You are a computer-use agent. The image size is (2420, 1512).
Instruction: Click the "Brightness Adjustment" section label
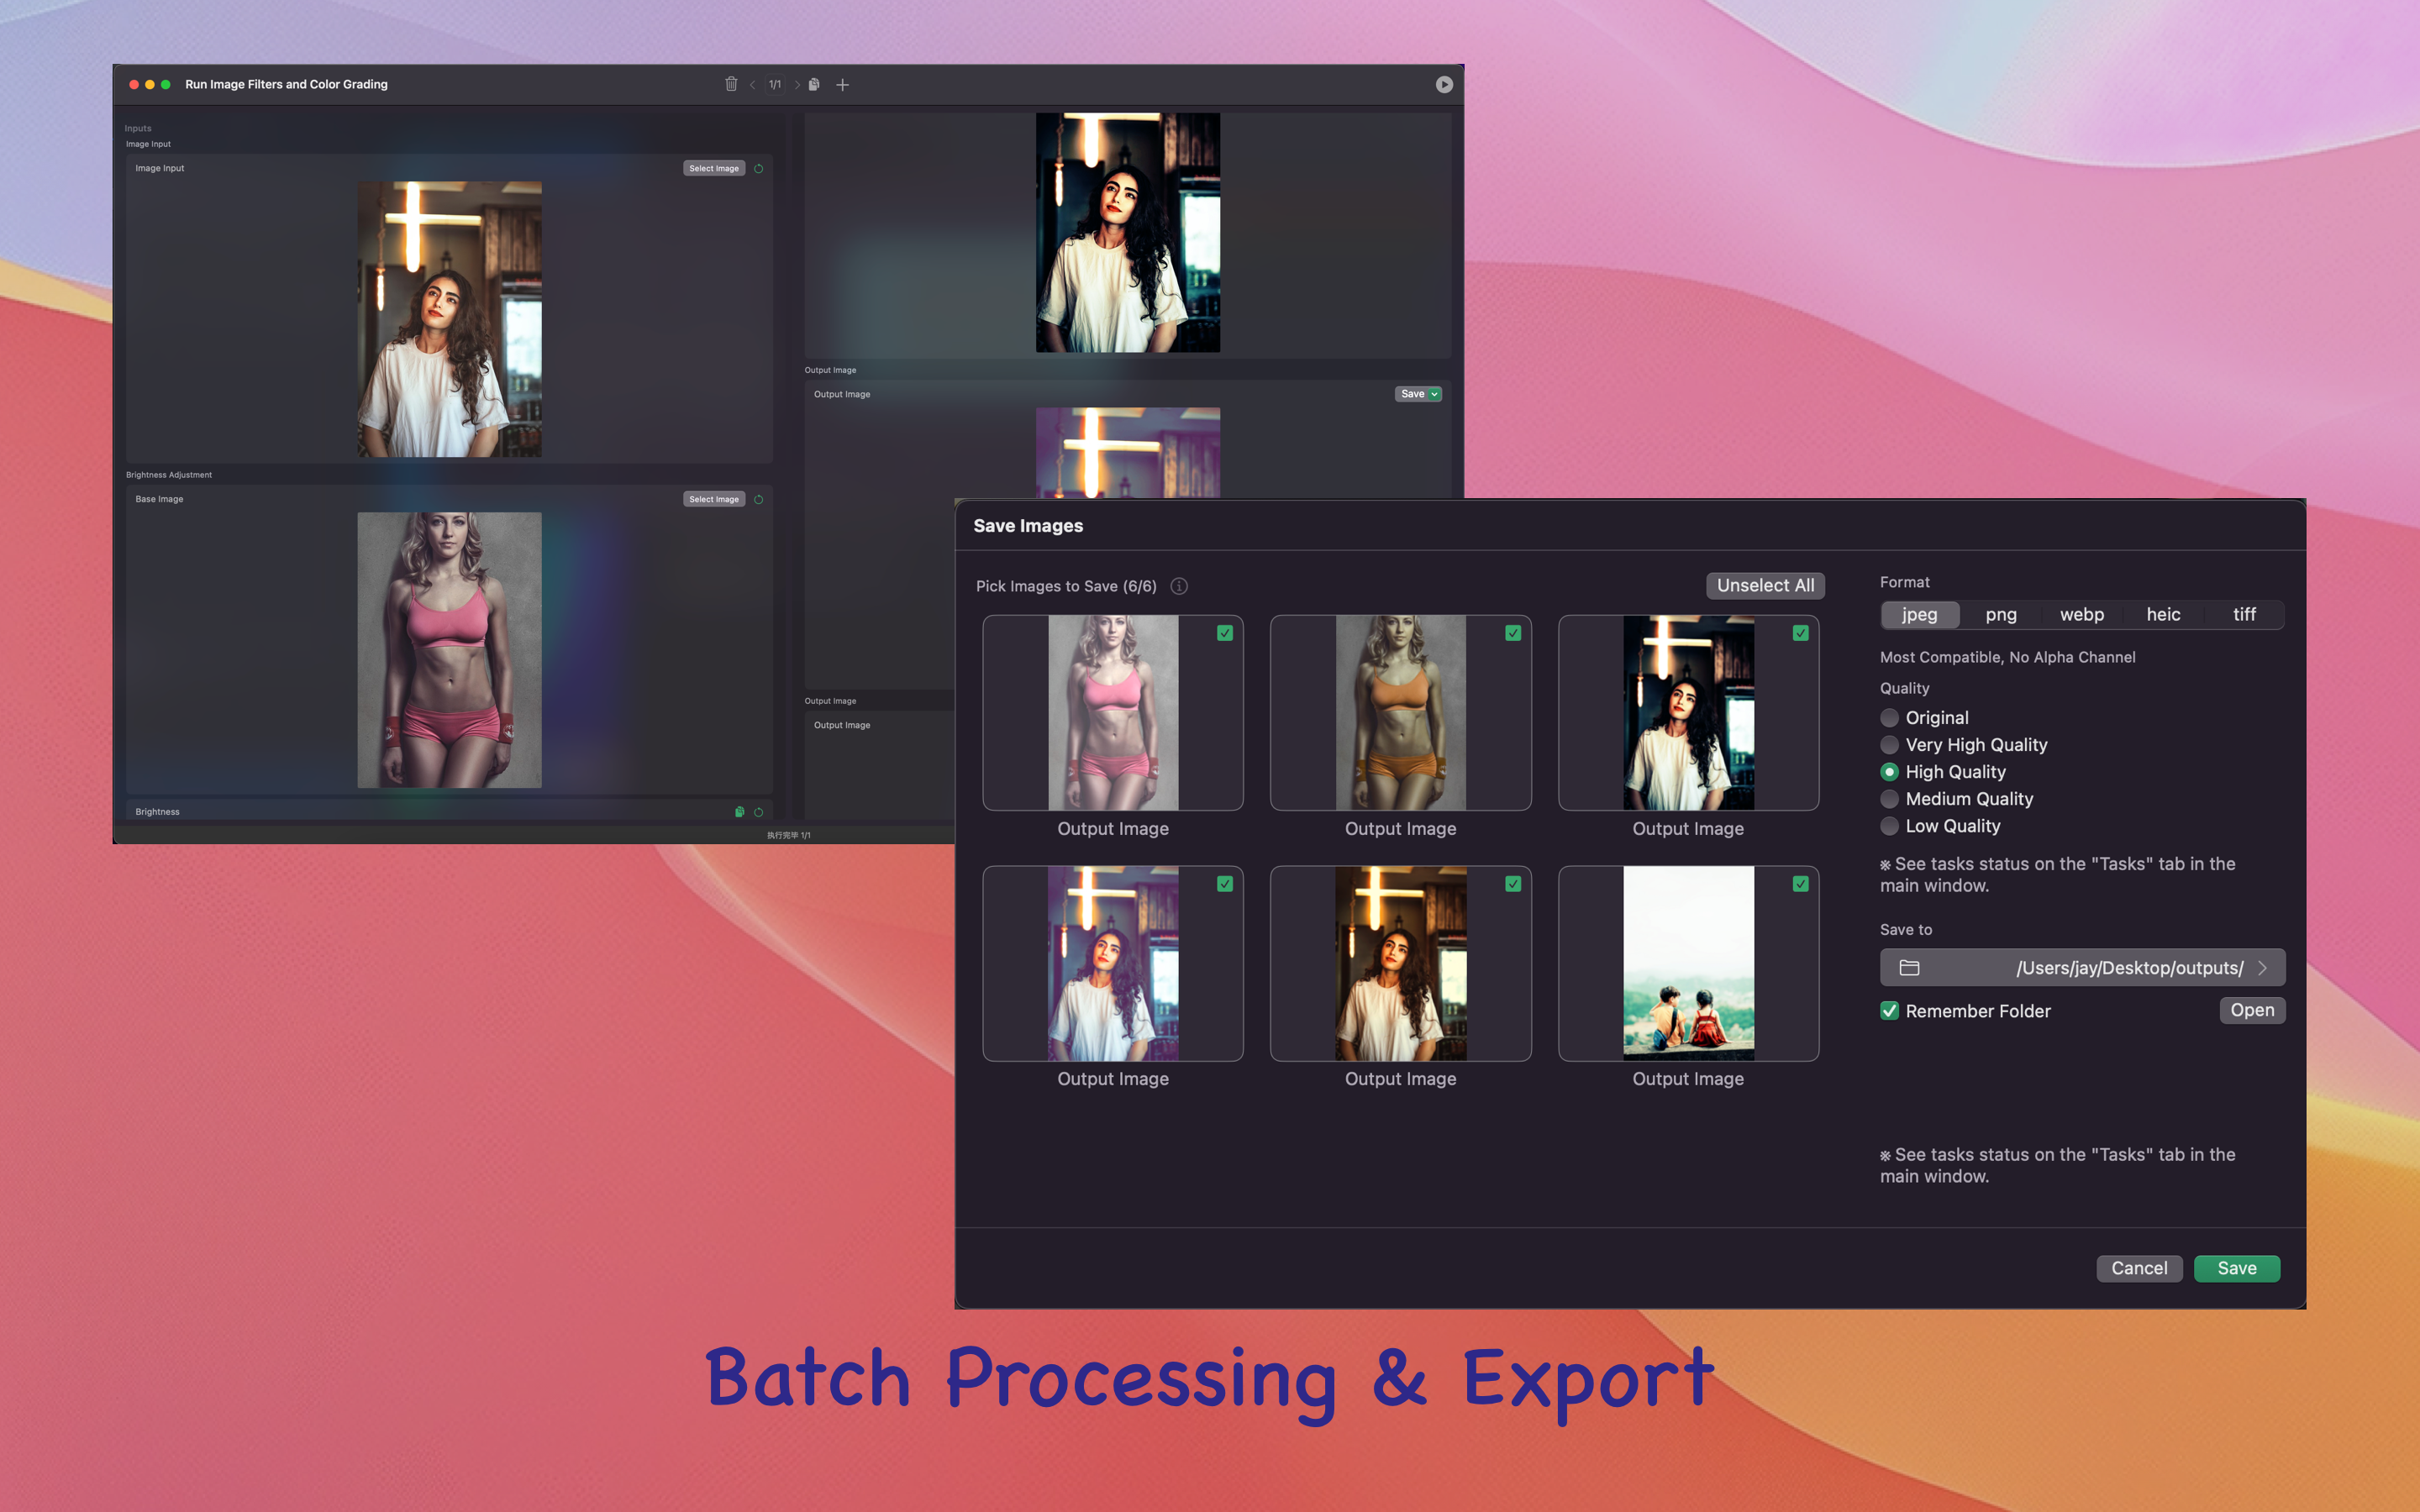tap(169, 475)
